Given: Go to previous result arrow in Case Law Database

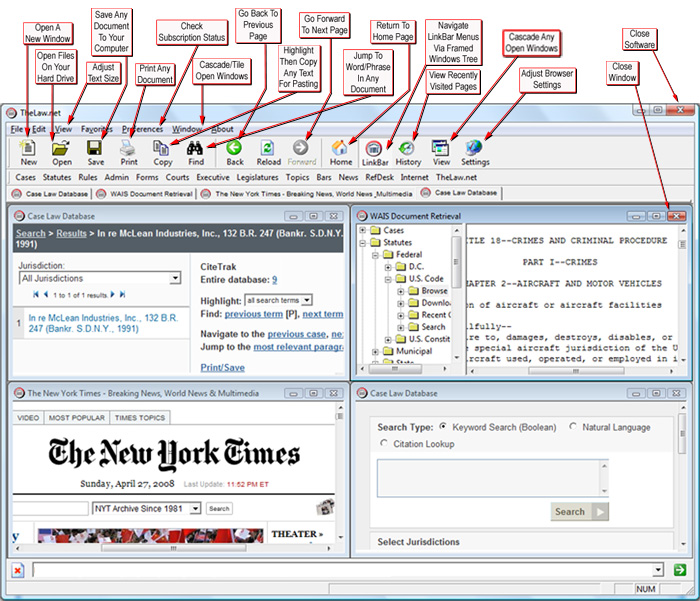Looking at the screenshot, I should click(x=46, y=294).
